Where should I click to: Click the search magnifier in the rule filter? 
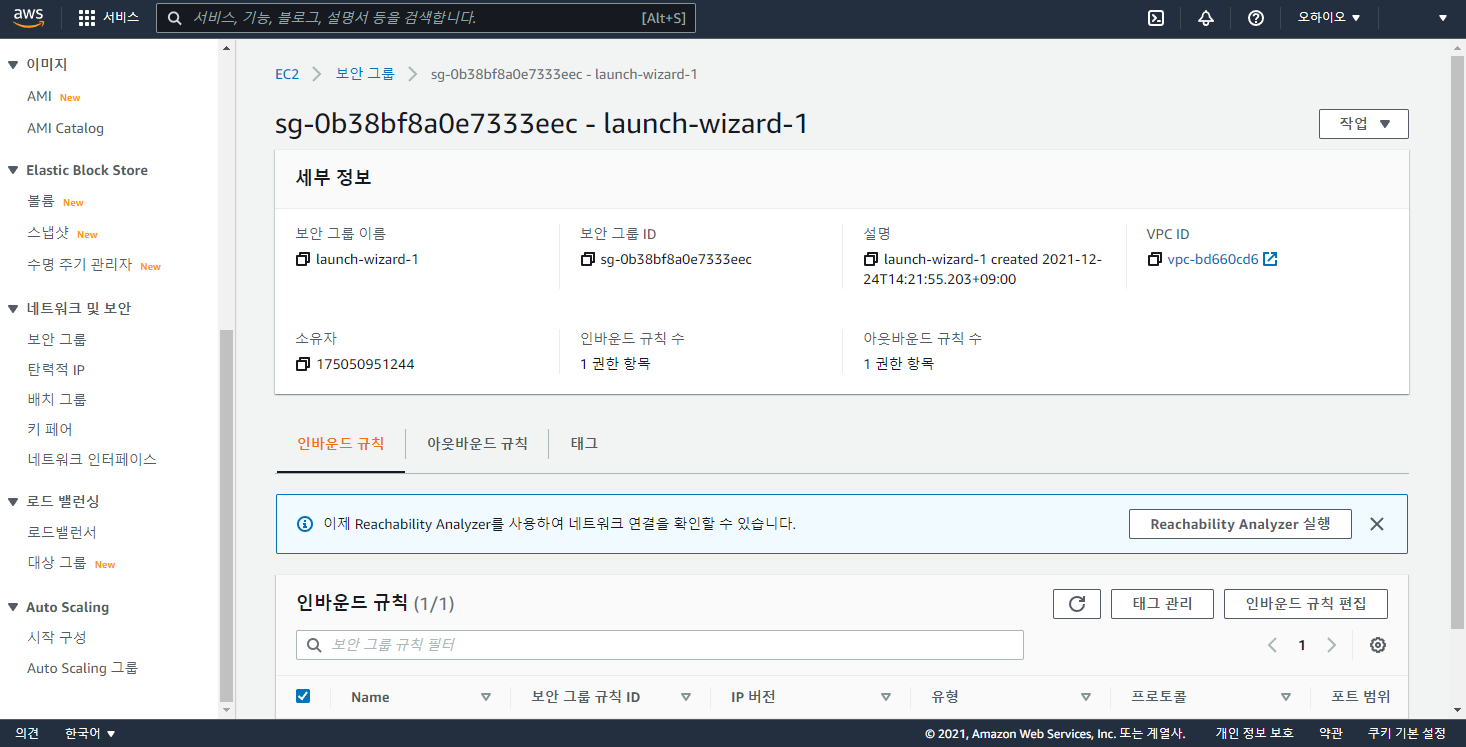point(314,645)
